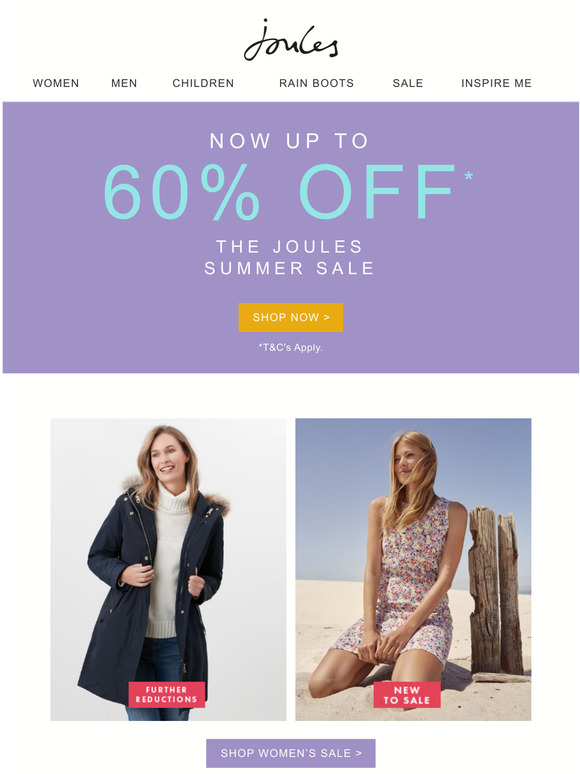Open the navy parka coat image
This screenshot has width=580, height=774.
[168, 569]
